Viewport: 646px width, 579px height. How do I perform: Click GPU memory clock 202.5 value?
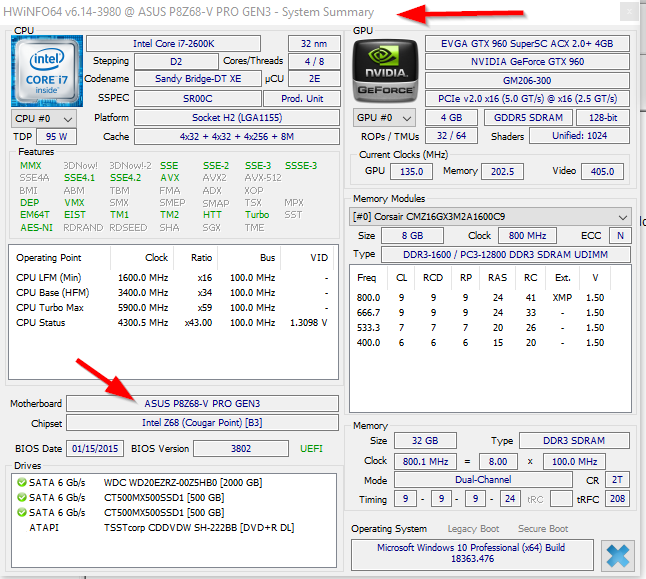point(502,171)
